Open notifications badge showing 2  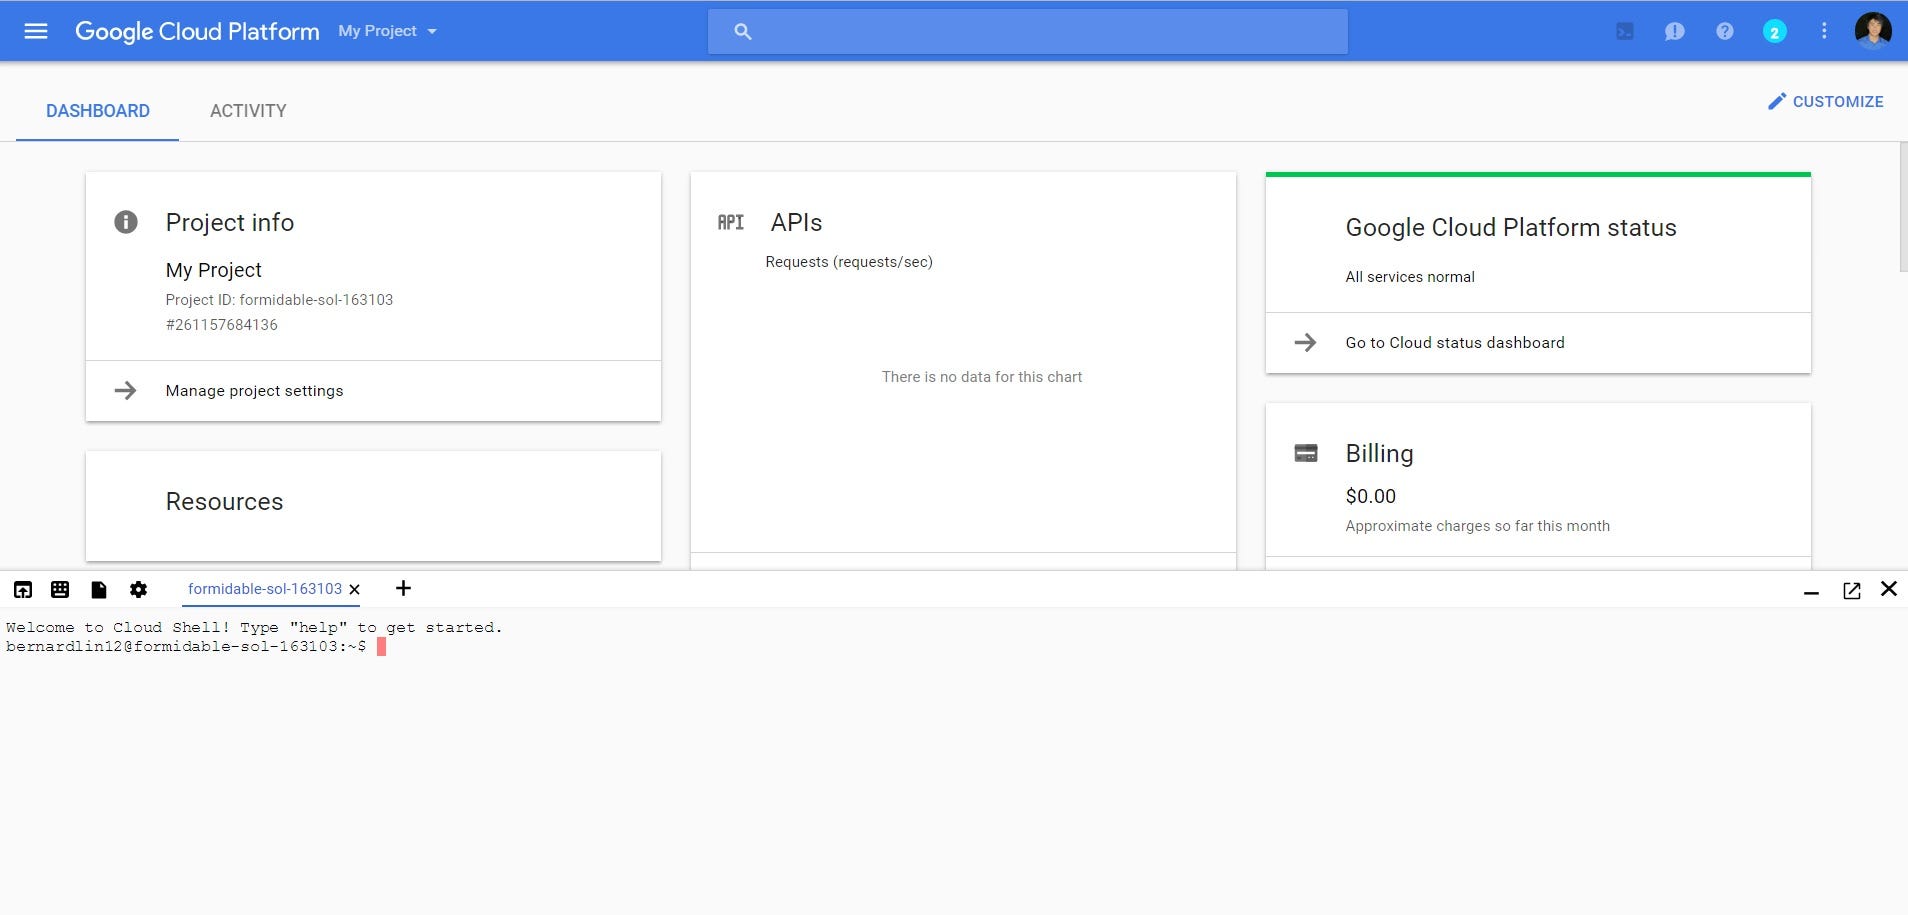[x=1775, y=32]
